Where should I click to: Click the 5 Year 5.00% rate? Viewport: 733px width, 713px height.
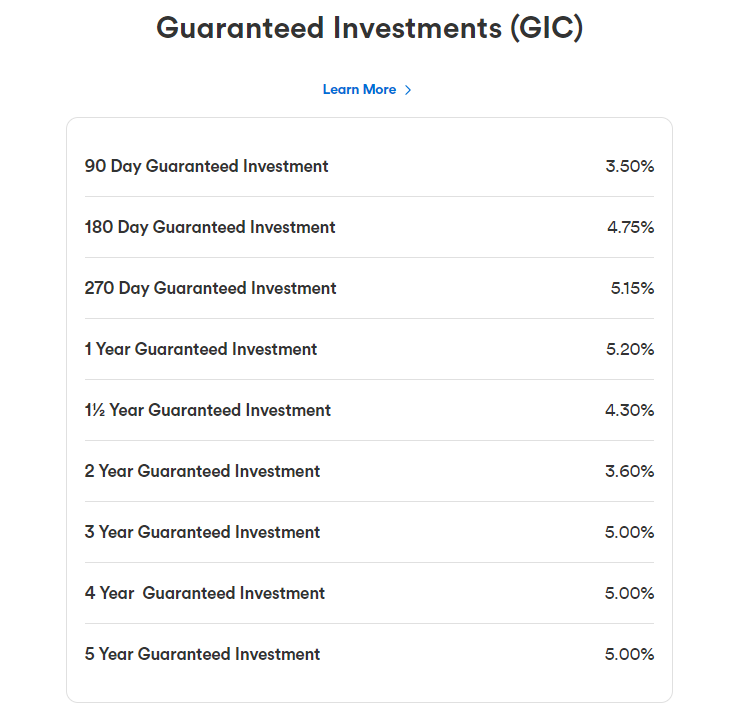point(629,654)
